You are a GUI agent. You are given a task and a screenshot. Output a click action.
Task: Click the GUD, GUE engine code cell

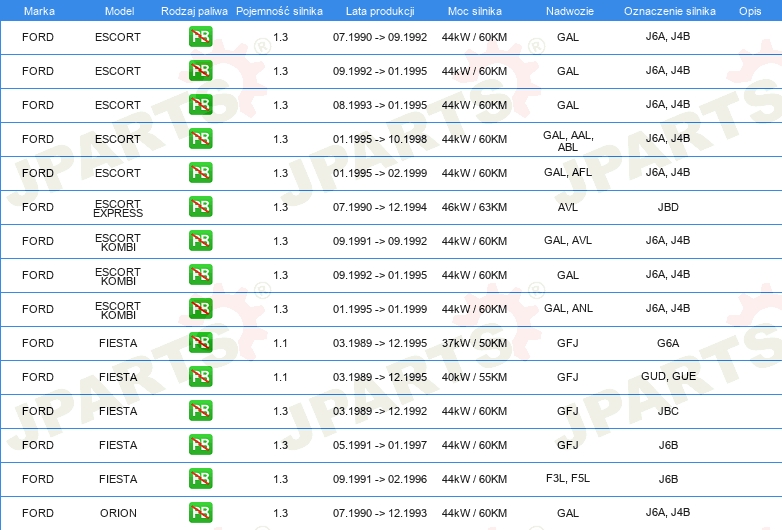click(668, 376)
